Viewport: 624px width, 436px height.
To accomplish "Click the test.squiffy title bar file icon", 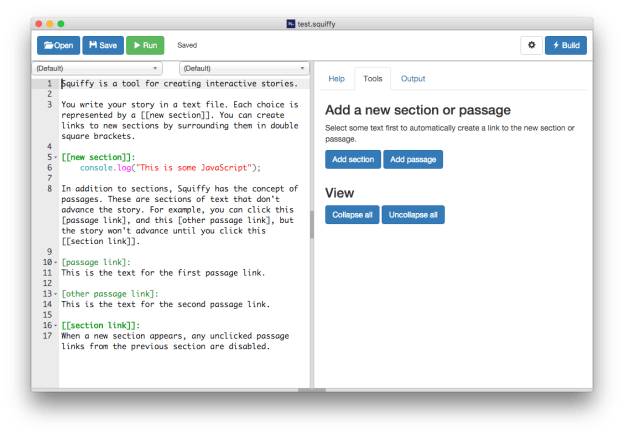I will 291,24.
